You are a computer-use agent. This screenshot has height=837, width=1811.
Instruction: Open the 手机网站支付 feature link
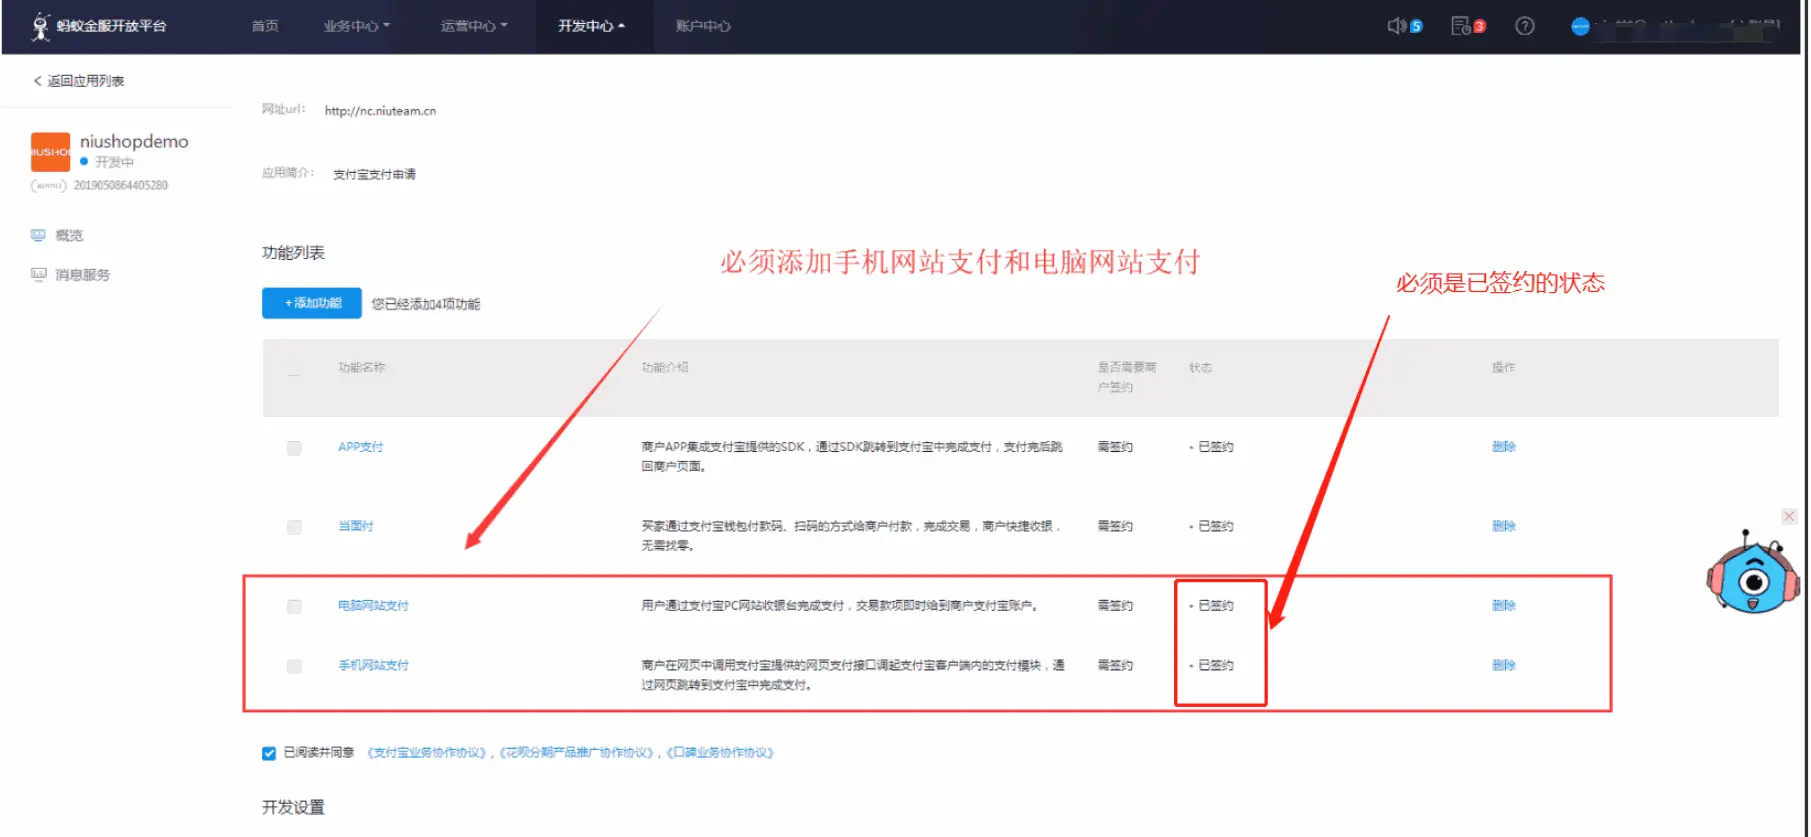(373, 665)
